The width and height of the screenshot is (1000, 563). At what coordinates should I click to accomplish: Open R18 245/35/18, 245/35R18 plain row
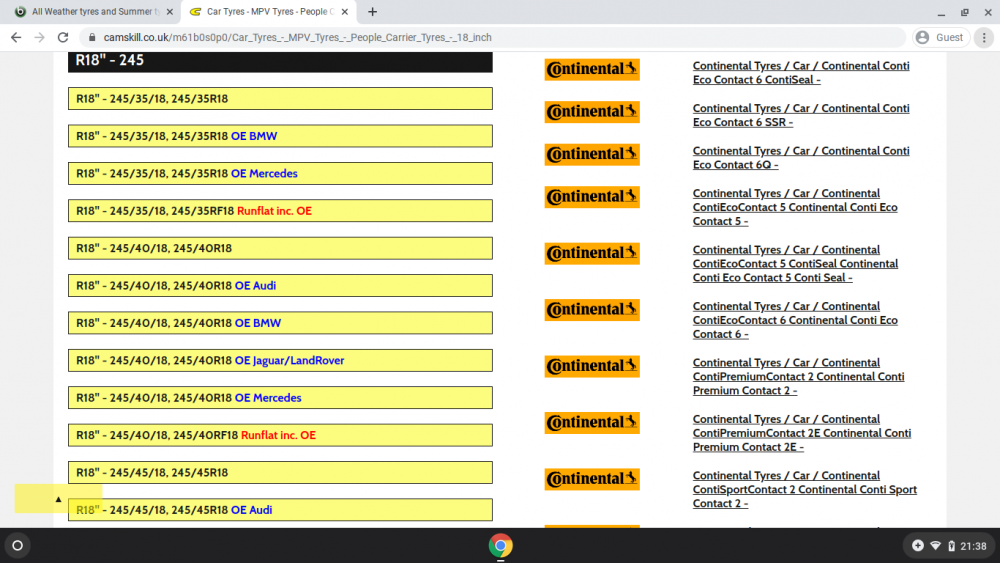click(x=280, y=99)
